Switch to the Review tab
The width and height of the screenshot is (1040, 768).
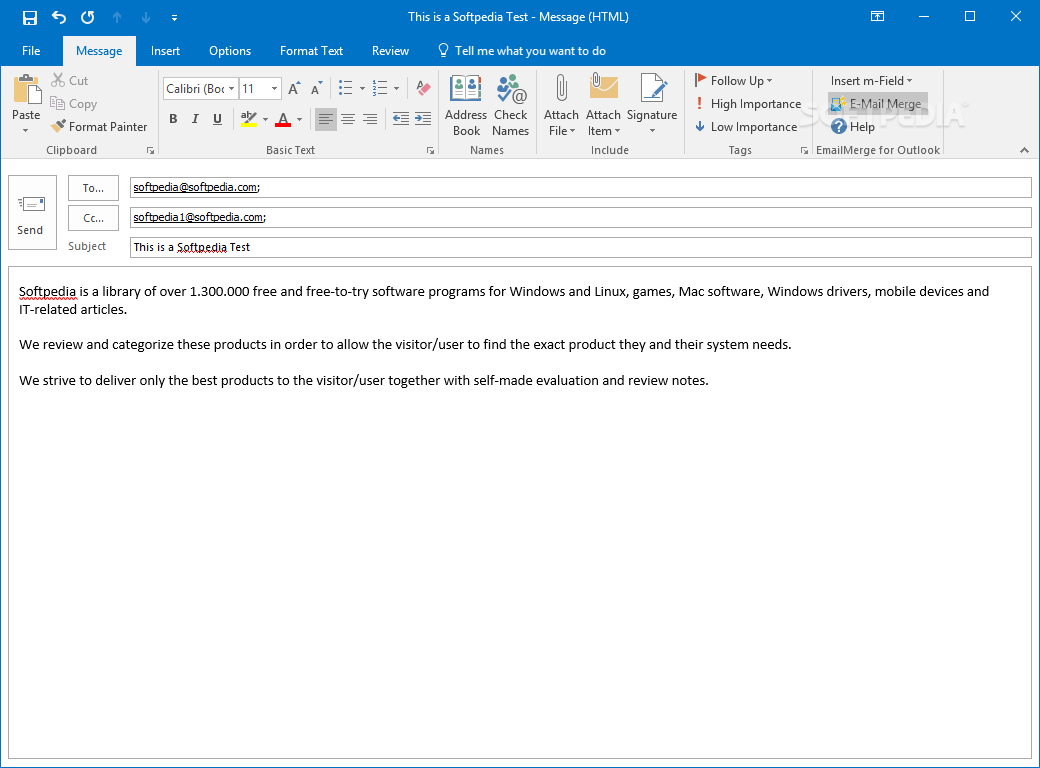390,51
